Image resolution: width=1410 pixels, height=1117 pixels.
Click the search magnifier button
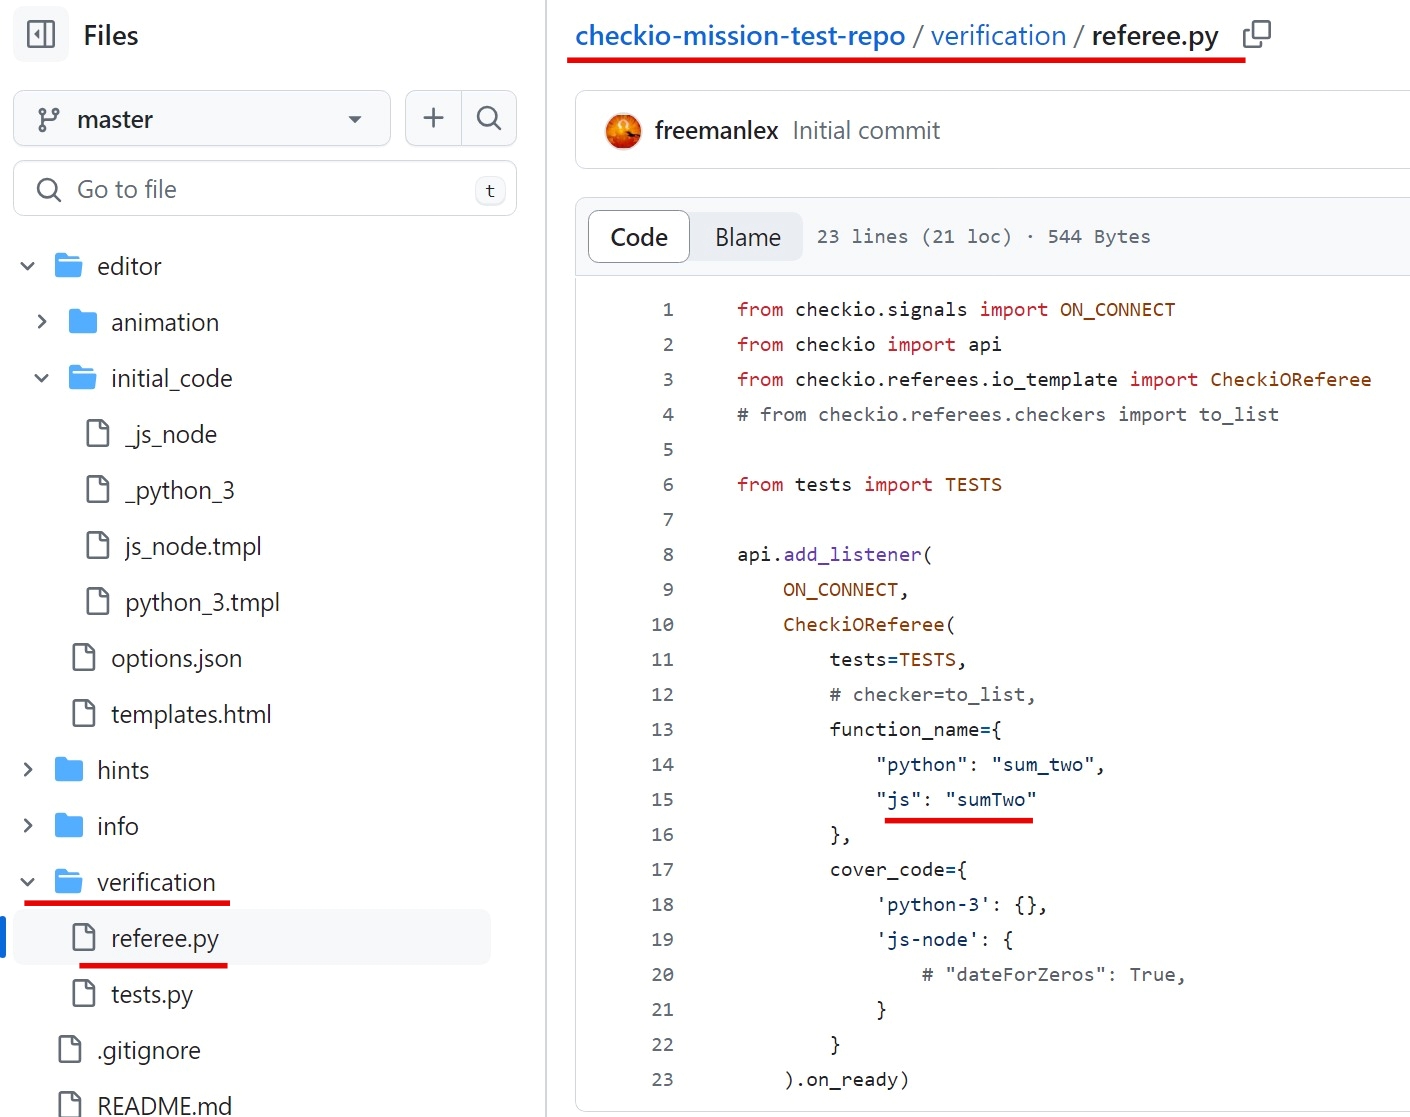(489, 118)
